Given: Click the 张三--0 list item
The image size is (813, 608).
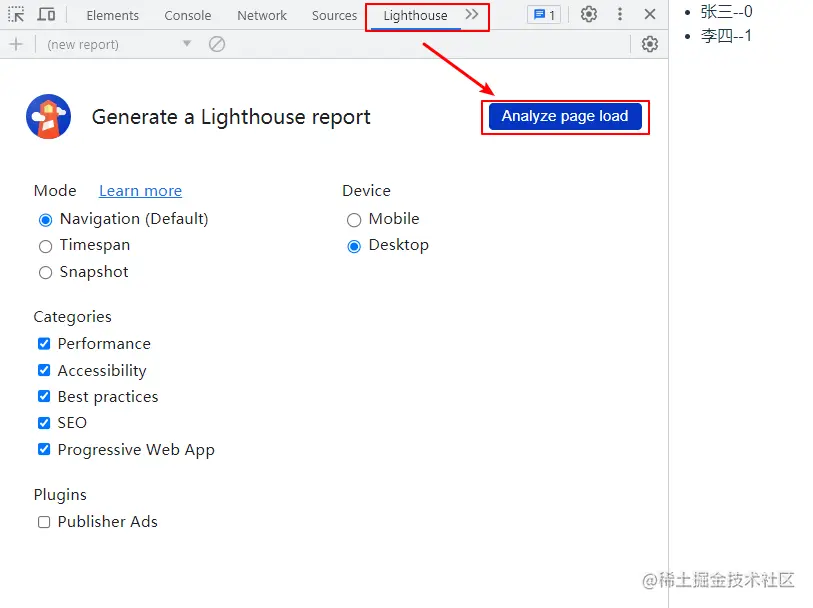Looking at the screenshot, I should 726,11.
